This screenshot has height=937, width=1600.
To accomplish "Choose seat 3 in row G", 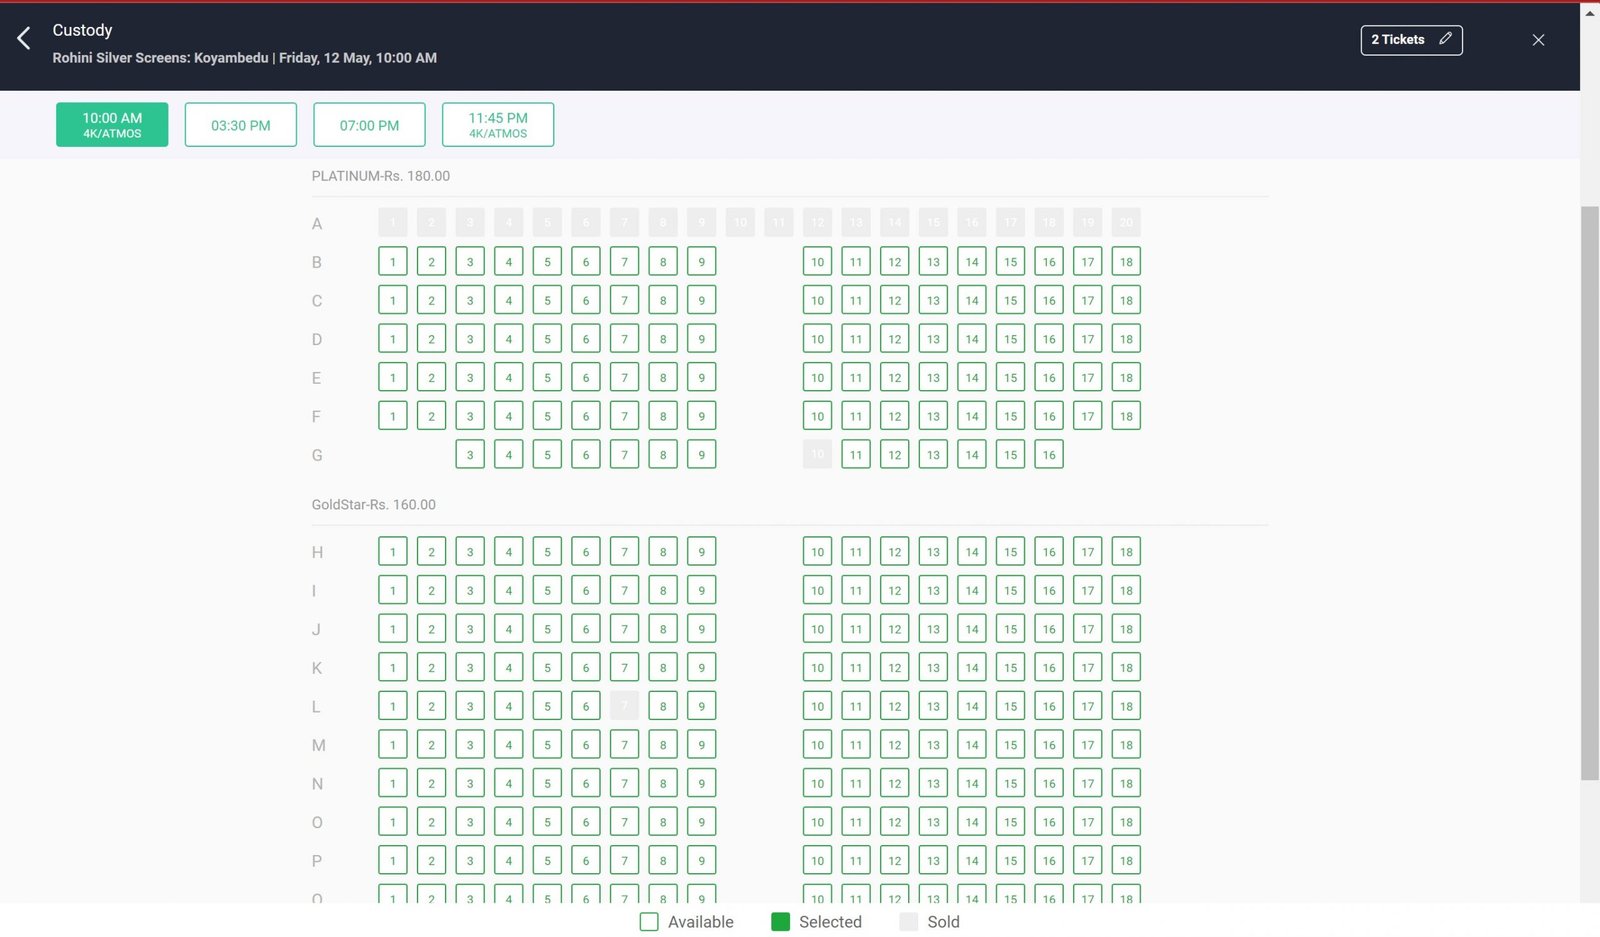I will tap(470, 455).
